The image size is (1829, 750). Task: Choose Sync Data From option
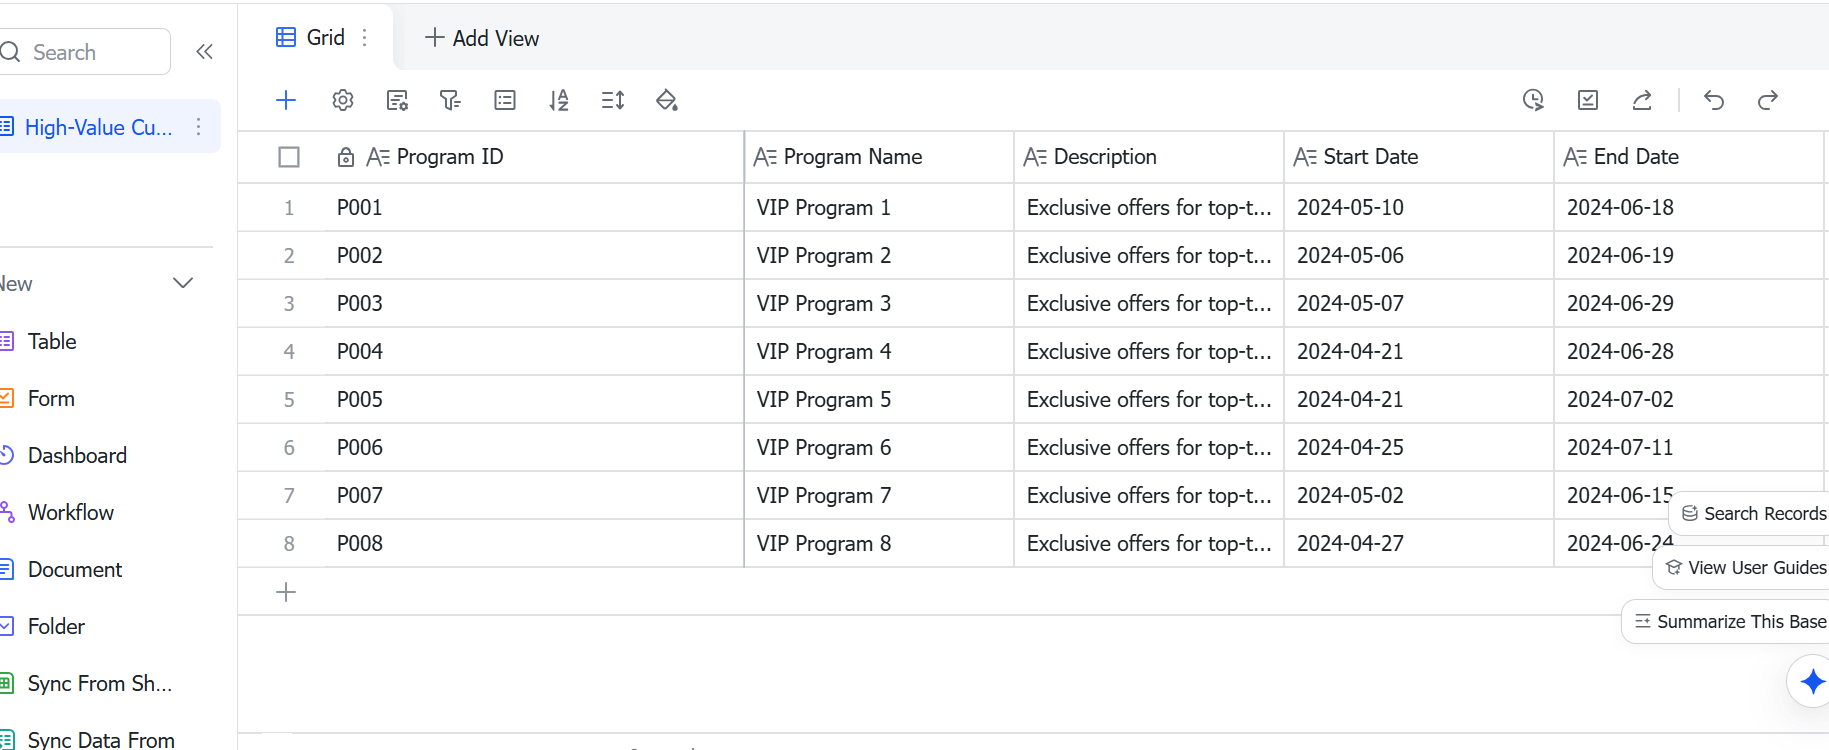(x=101, y=739)
